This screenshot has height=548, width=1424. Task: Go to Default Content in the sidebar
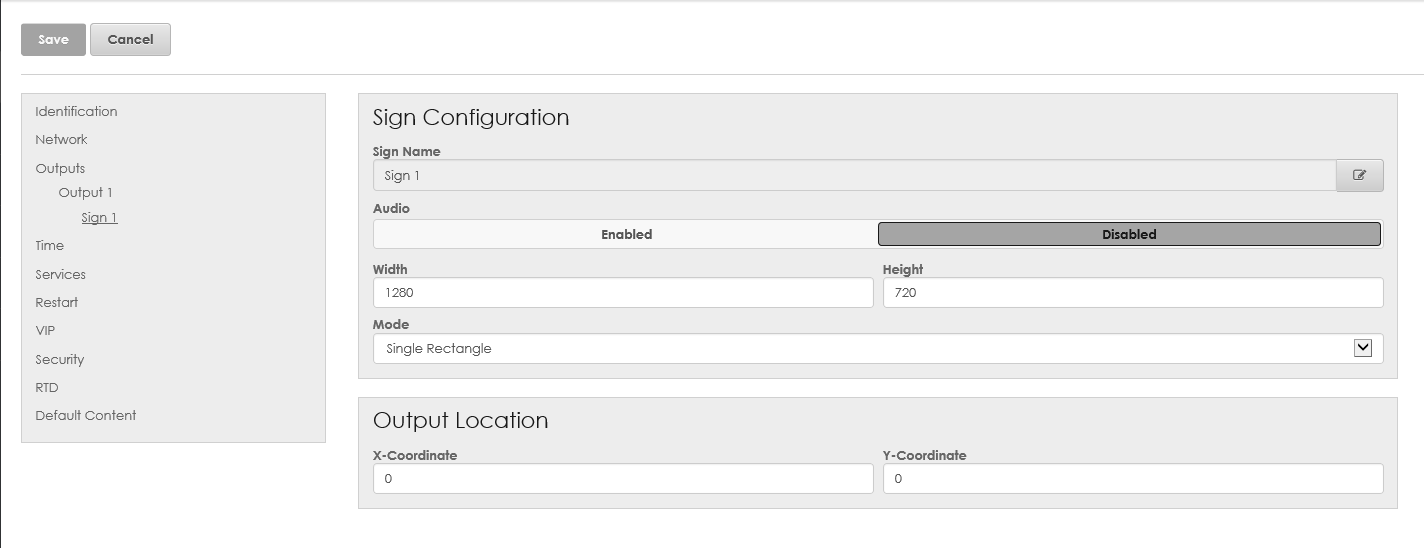pyautogui.click(x=86, y=415)
